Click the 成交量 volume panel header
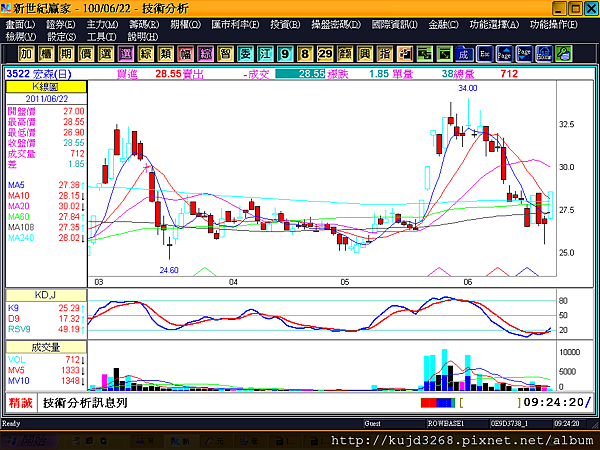The width and height of the screenshot is (600, 450). point(46,347)
